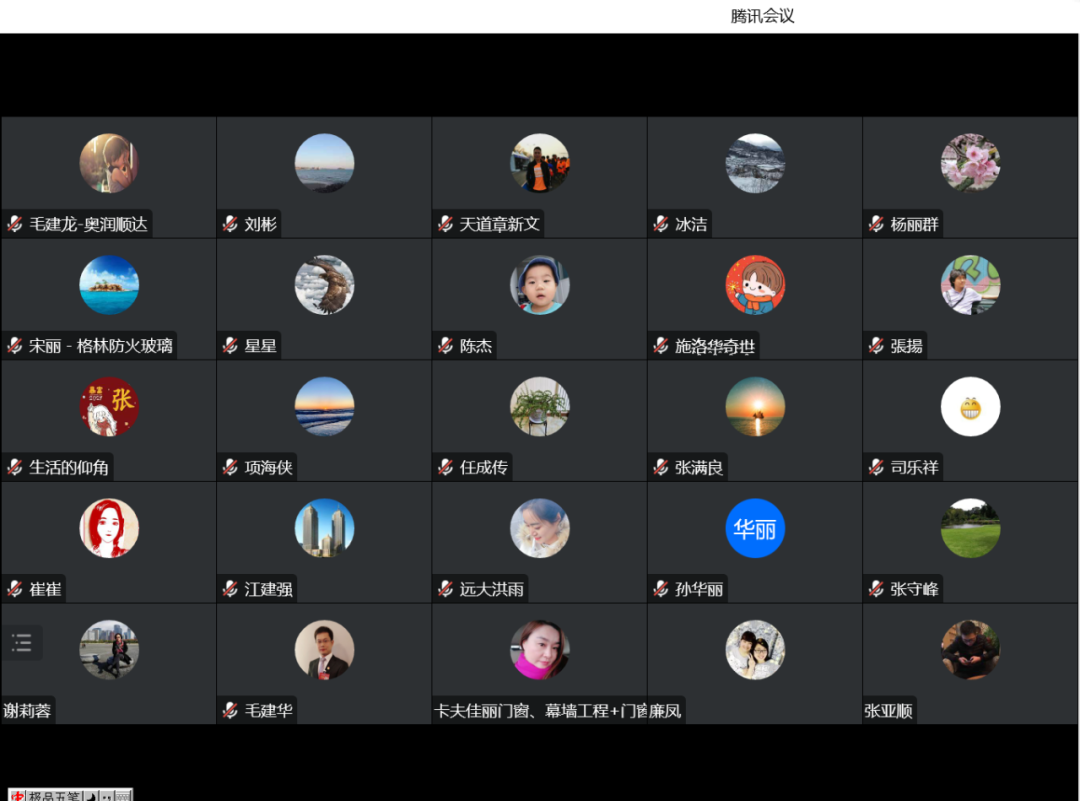Click the muted mic icon next to 张守峰
The height and width of the screenshot is (801, 1080).
(874, 588)
